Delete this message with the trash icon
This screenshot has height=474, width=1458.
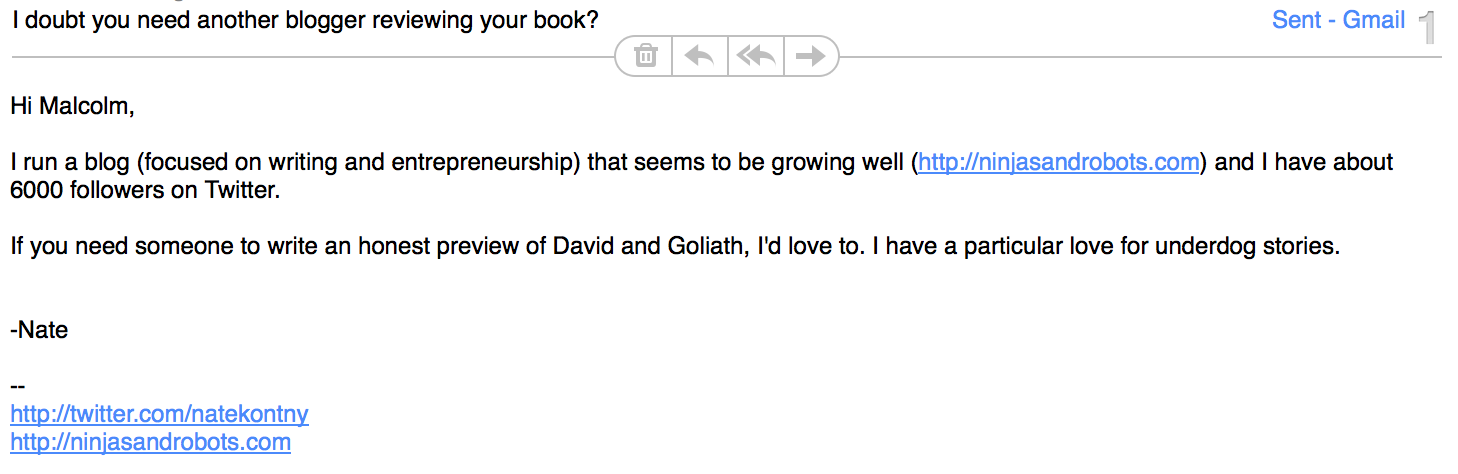point(646,56)
